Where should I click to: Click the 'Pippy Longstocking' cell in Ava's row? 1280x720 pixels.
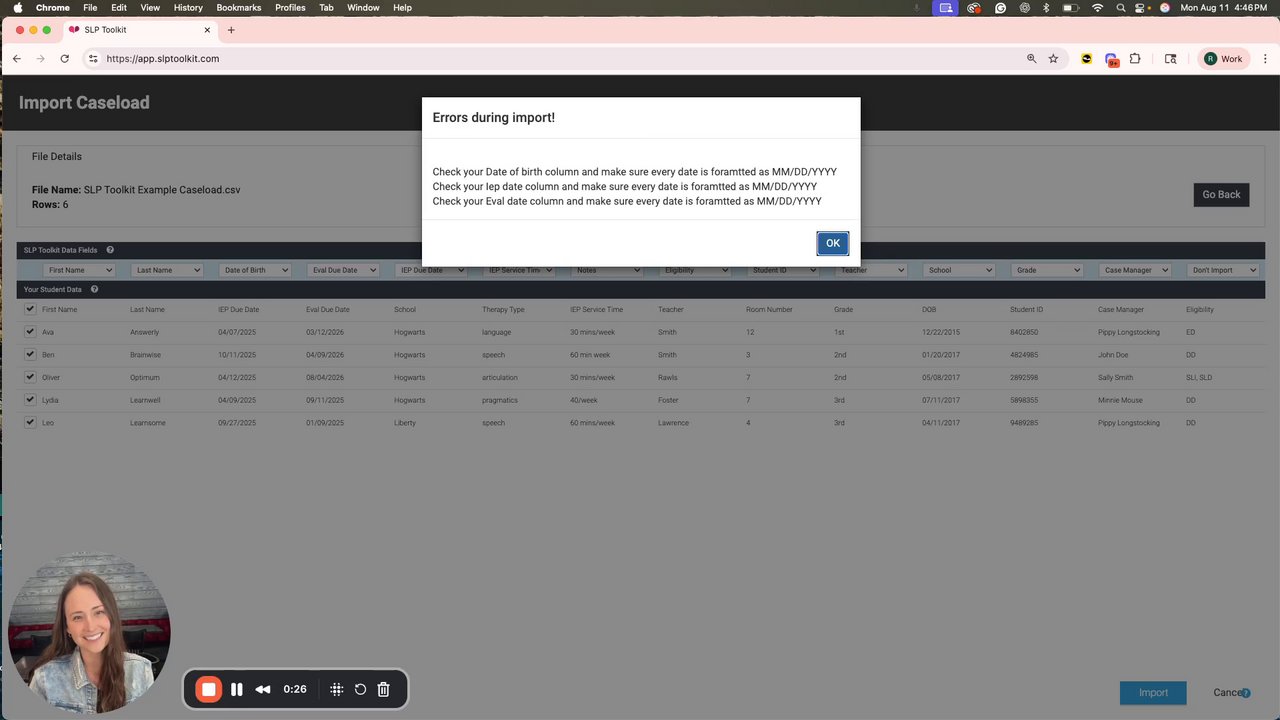[x=1128, y=332]
